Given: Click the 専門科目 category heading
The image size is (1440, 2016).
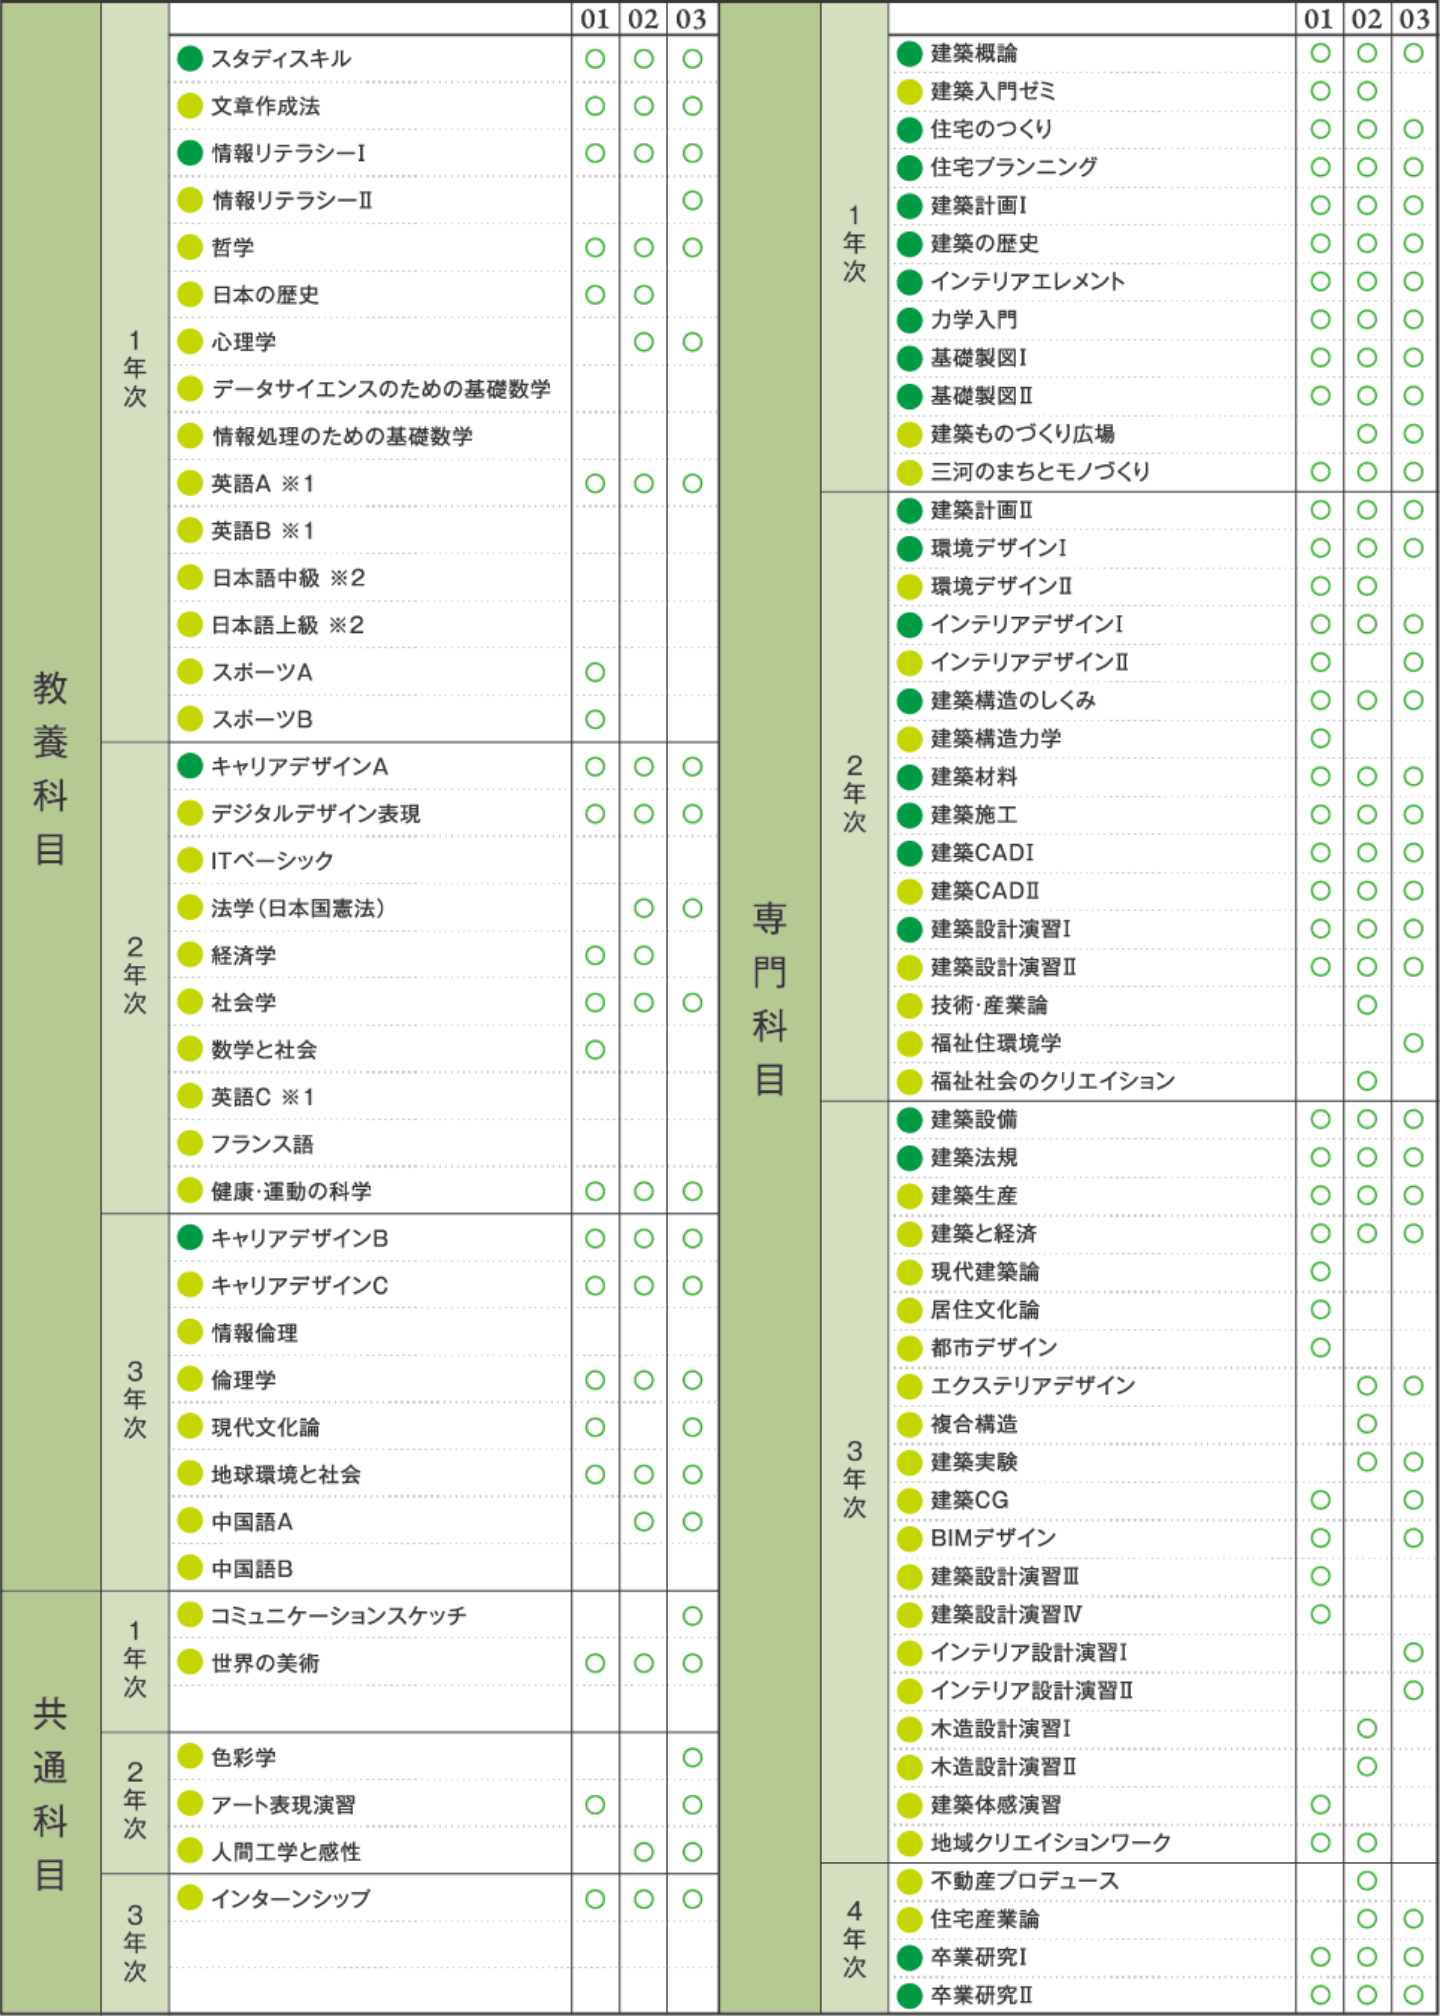Looking at the screenshot, I should click(770, 998).
